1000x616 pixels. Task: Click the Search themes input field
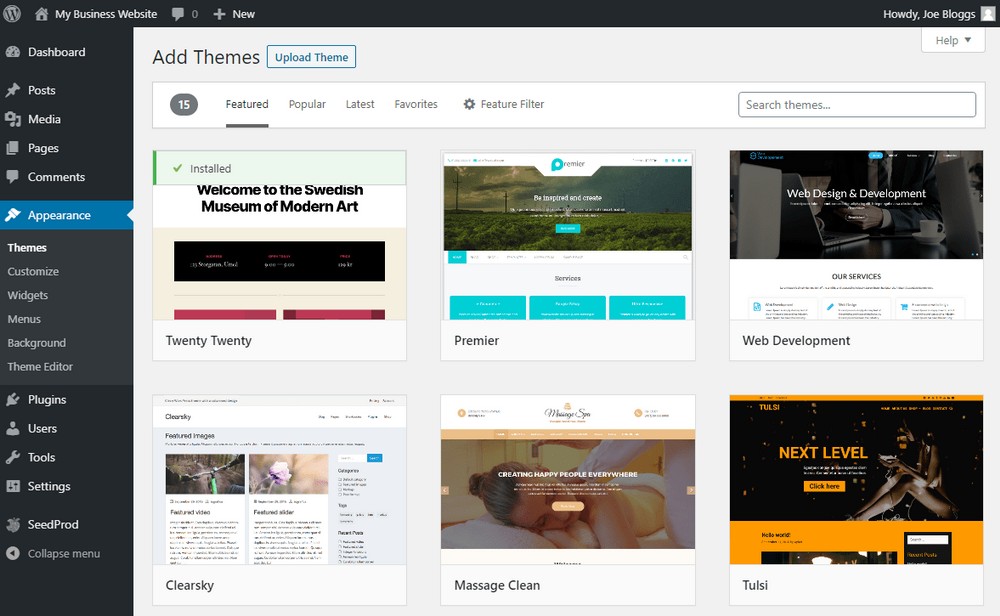coord(856,104)
